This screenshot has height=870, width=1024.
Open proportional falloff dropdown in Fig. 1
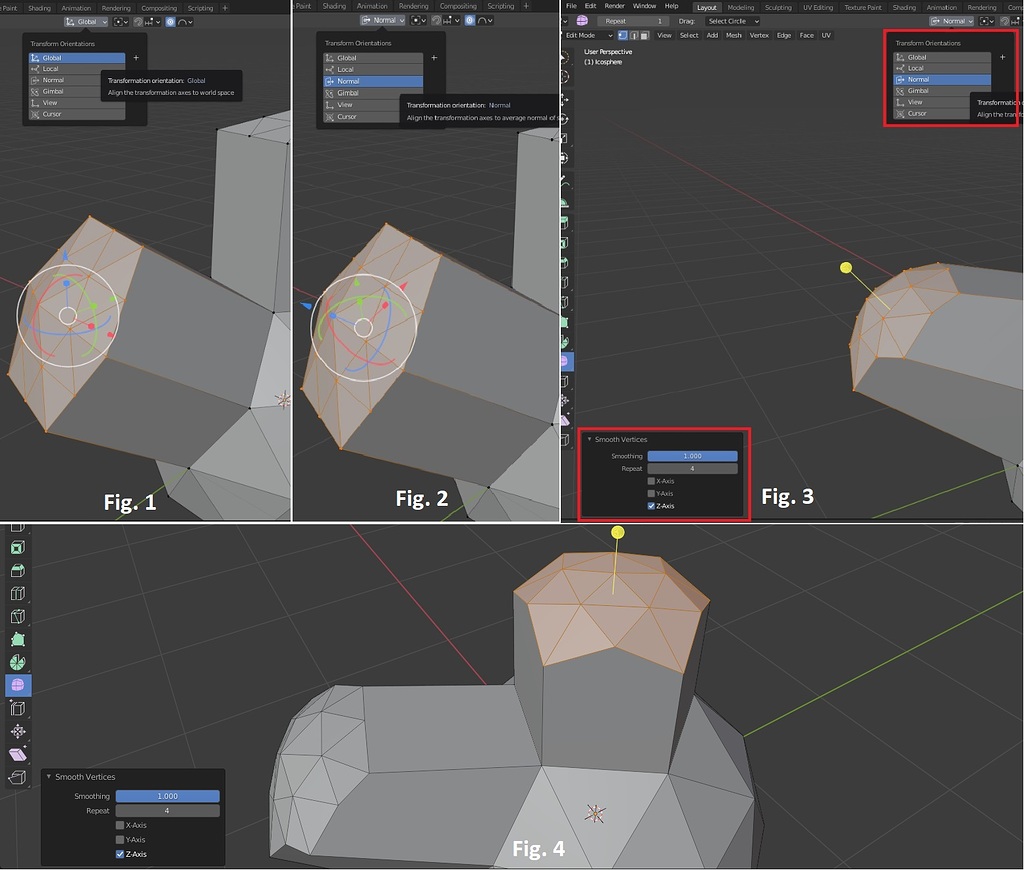[185, 22]
